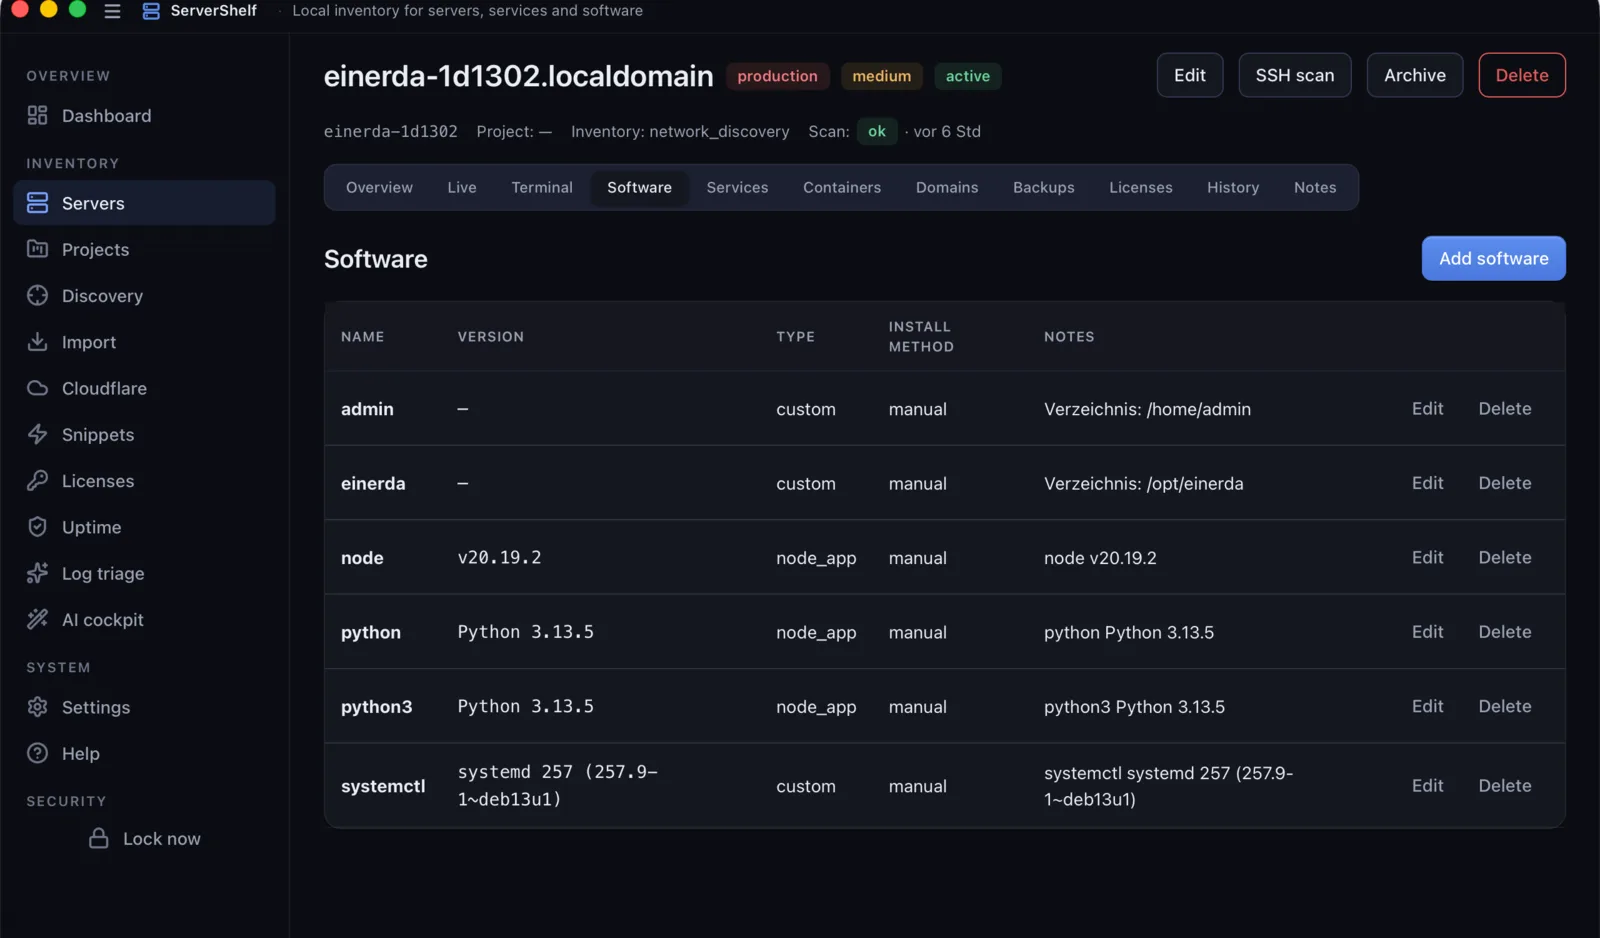Image resolution: width=1600 pixels, height=938 pixels.
Task: Delete the python3 software entry
Action: click(x=1505, y=706)
